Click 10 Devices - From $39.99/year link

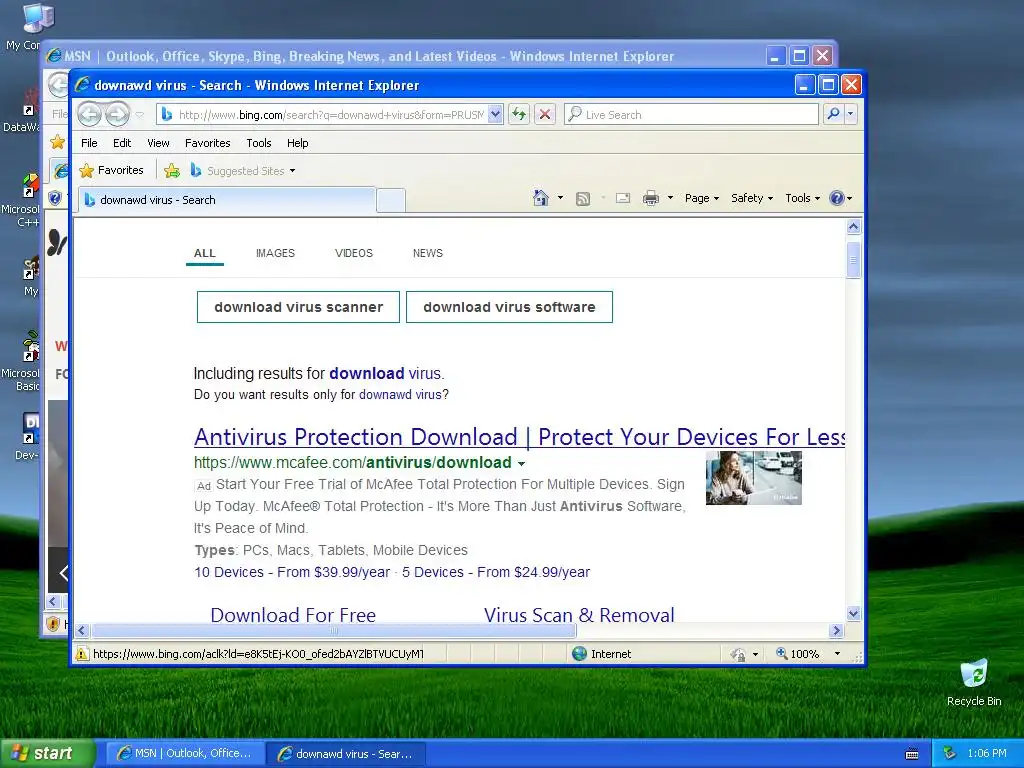(292, 572)
